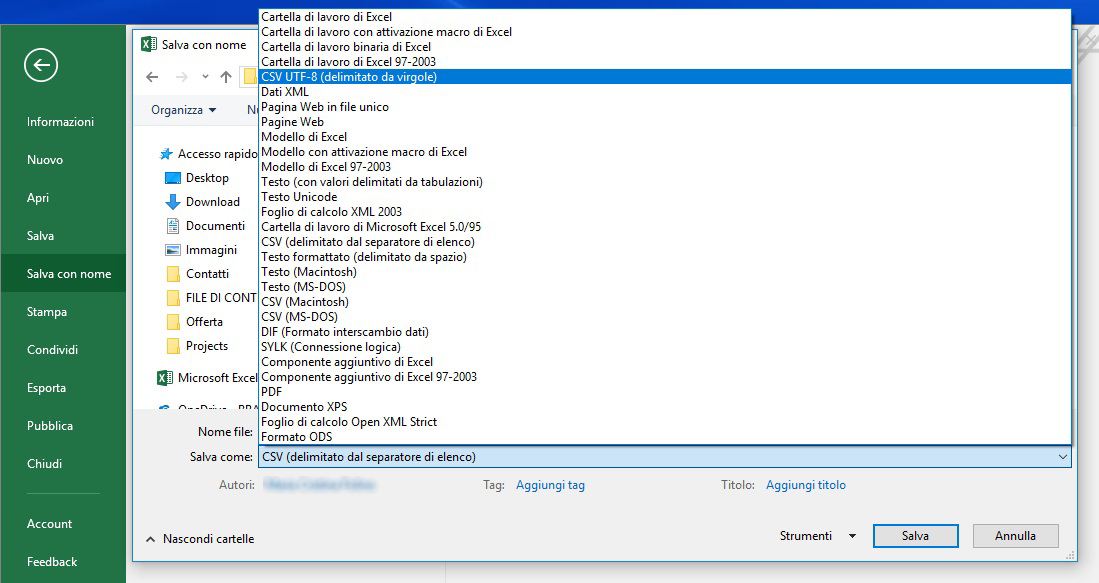Select Immagini folder in the sidebar
The image size is (1099, 583).
point(210,250)
